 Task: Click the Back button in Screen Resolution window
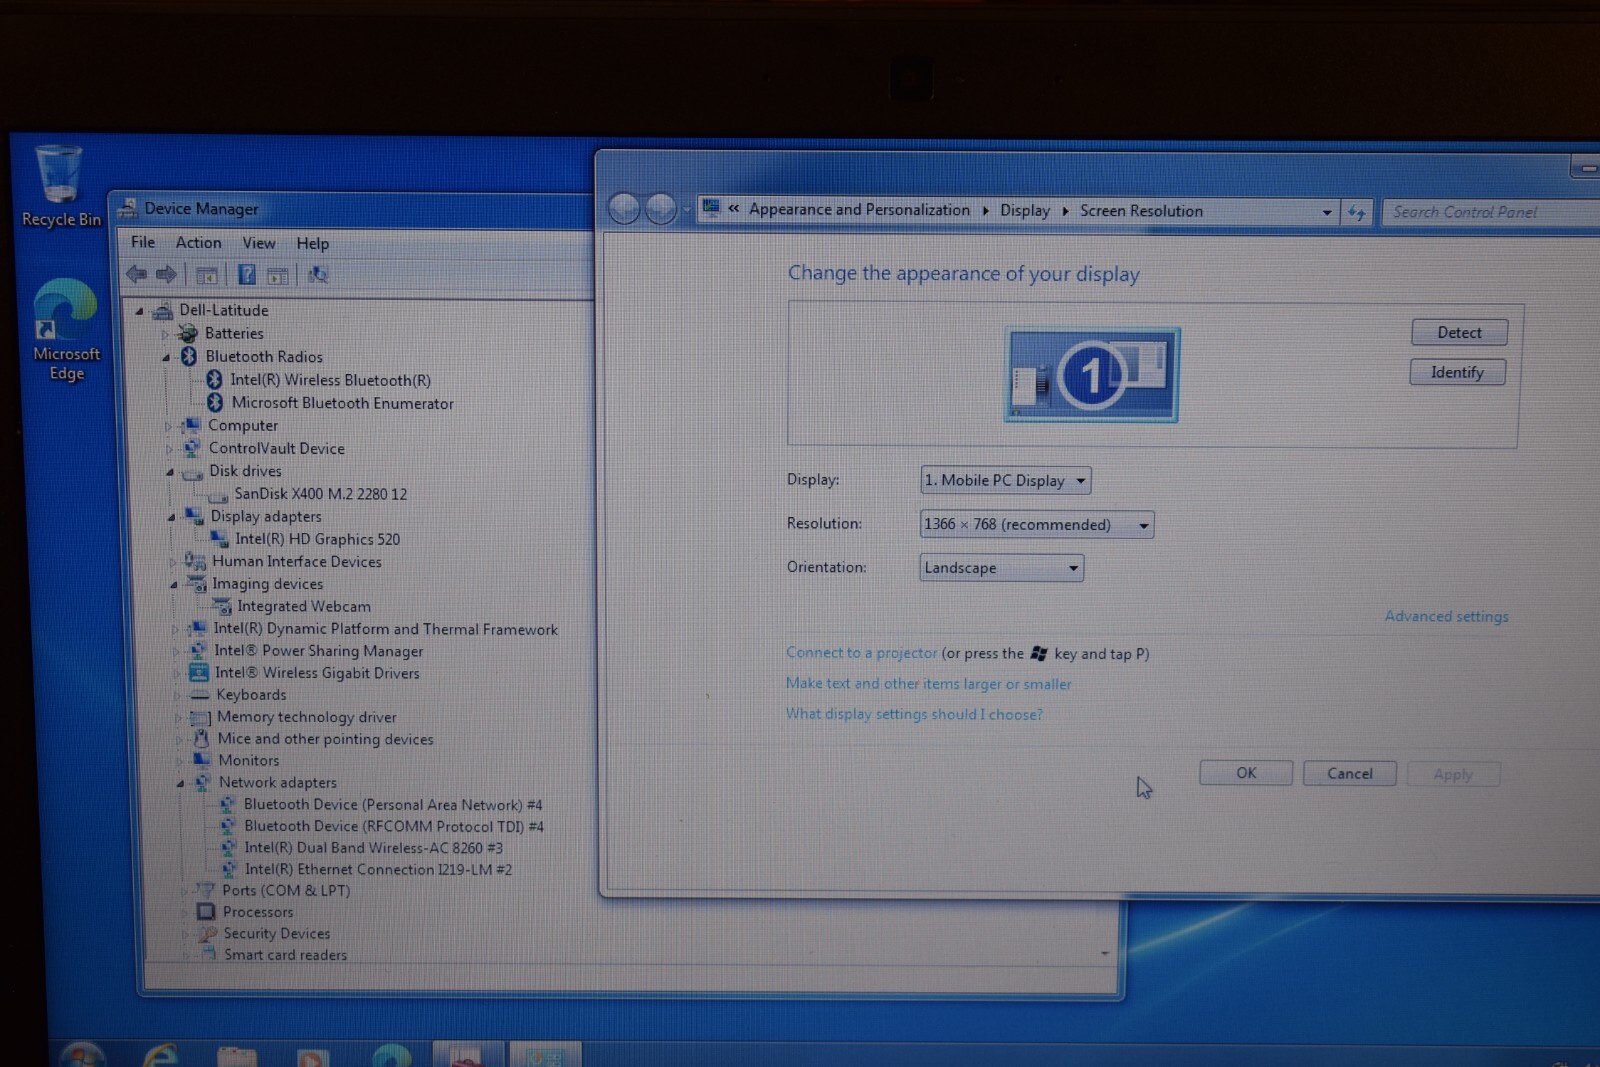(624, 209)
